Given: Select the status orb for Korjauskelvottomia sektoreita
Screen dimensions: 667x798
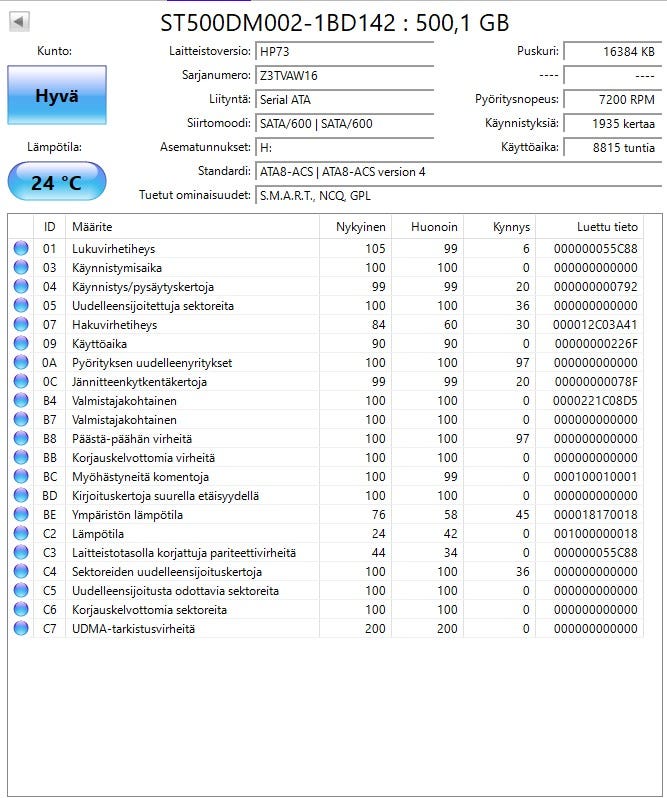Looking at the screenshot, I should pos(21,609).
